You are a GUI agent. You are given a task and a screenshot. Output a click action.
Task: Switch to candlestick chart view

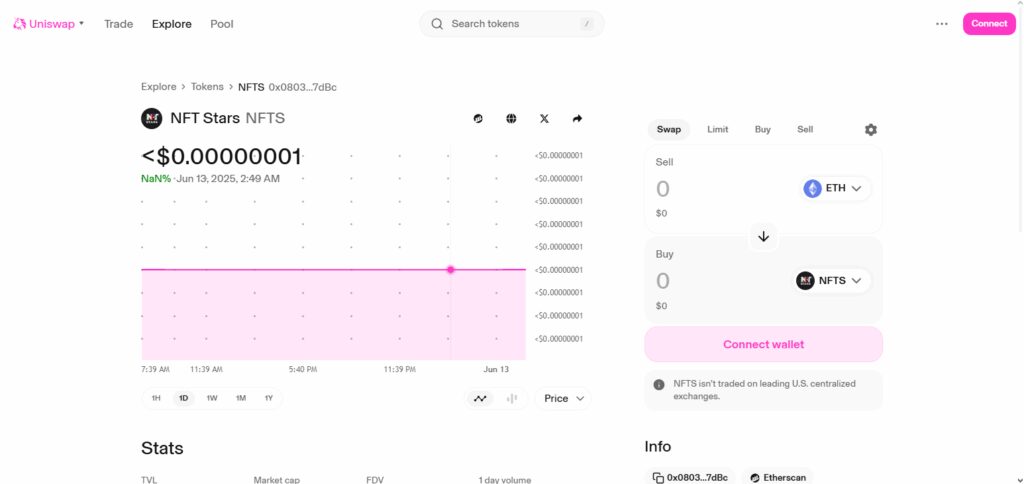511,398
